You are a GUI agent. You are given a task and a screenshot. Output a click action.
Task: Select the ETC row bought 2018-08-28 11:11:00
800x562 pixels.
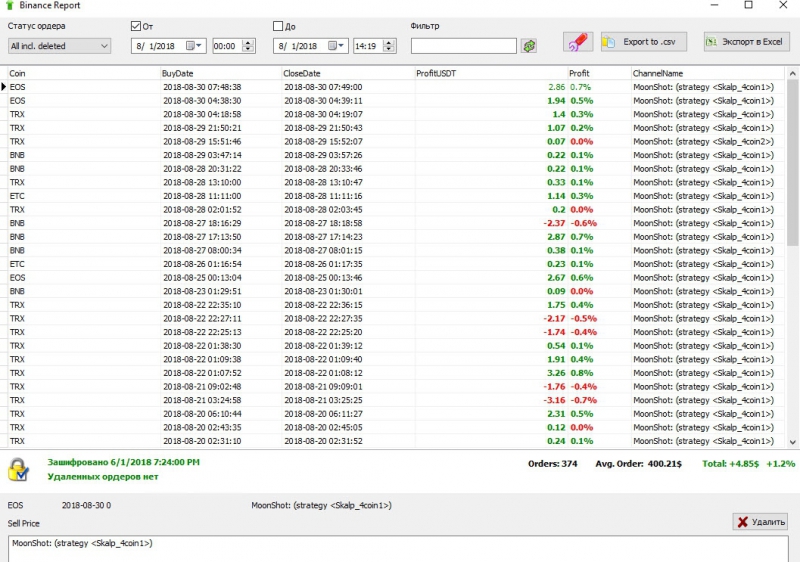[396, 196]
